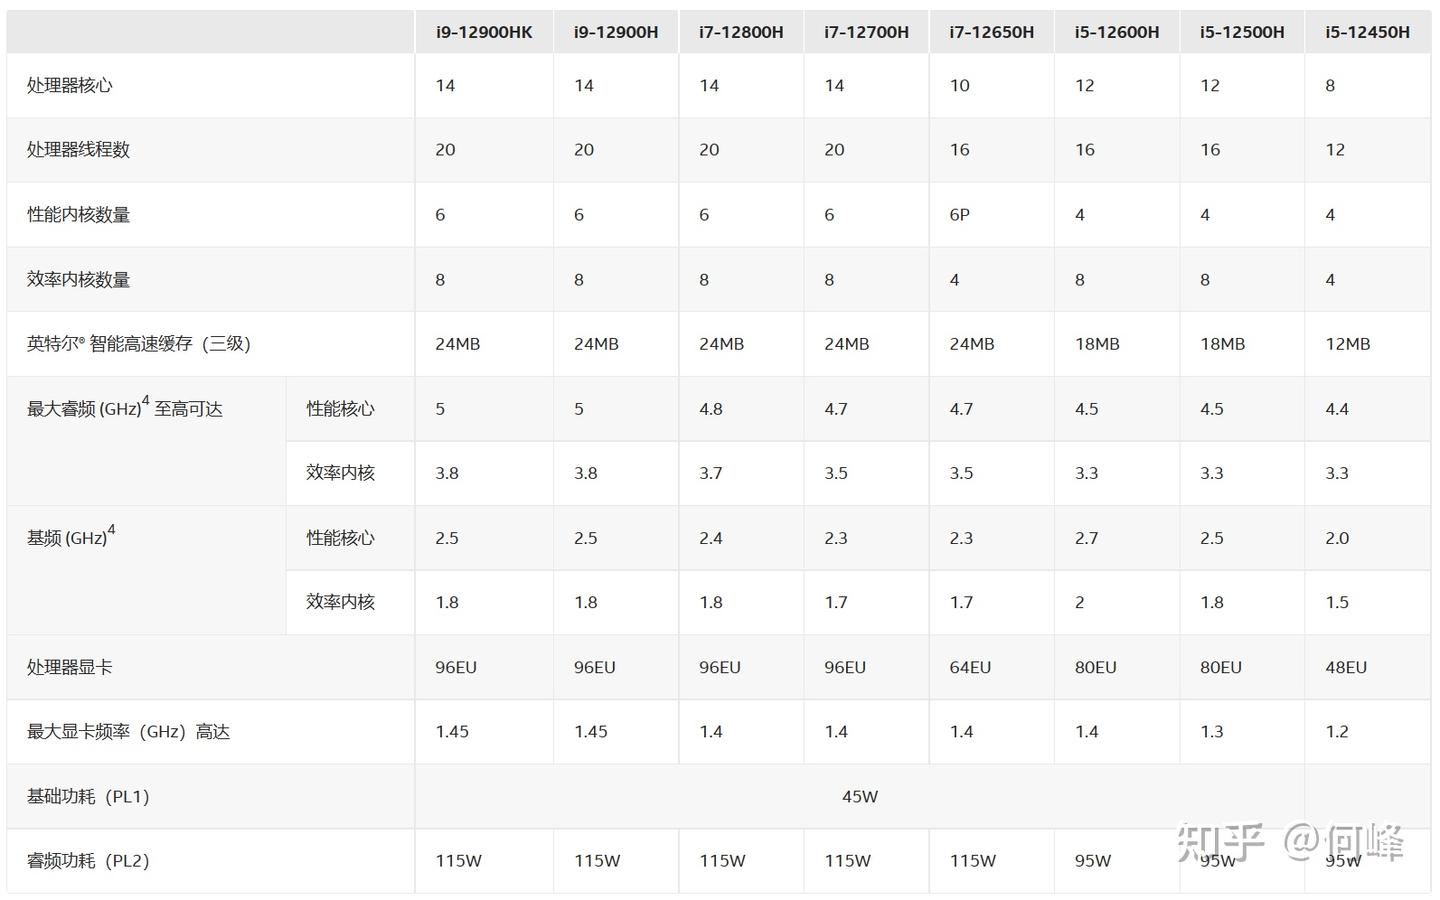Click the 睿频功耗 (PL2) row label

click(x=88, y=861)
